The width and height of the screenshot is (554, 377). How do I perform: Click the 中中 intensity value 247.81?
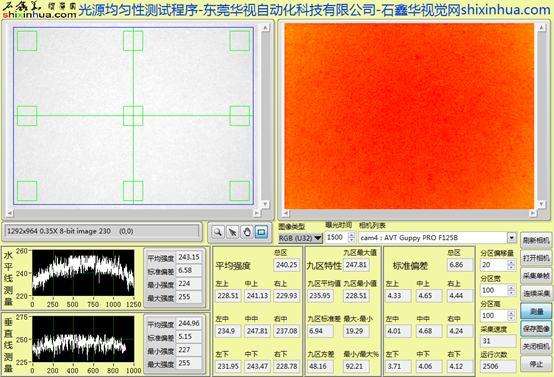click(257, 331)
